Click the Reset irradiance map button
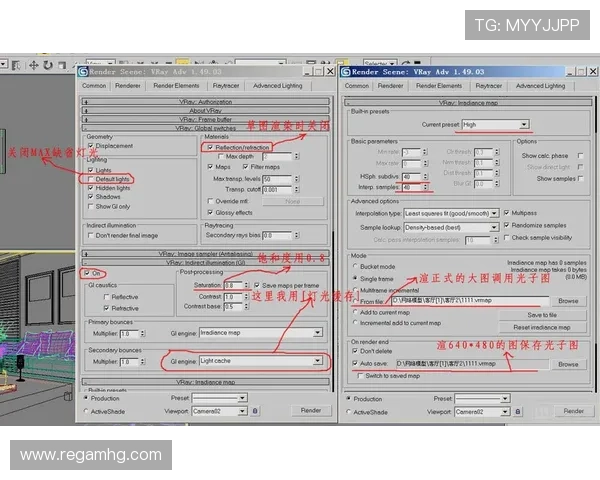Image resolution: width=600 pixels, height=480 pixels. (542, 327)
